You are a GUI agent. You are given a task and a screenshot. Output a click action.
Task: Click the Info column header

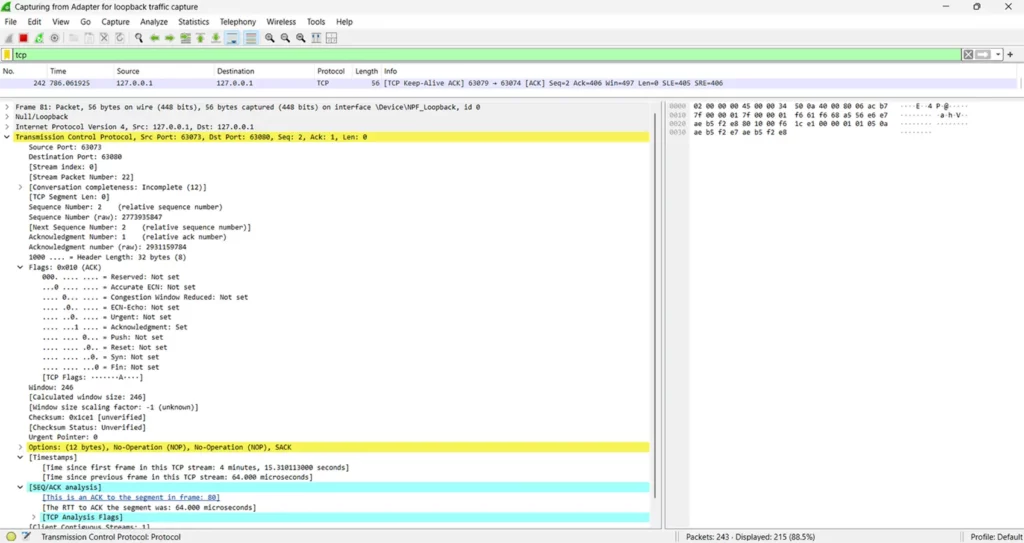point(391,71)
